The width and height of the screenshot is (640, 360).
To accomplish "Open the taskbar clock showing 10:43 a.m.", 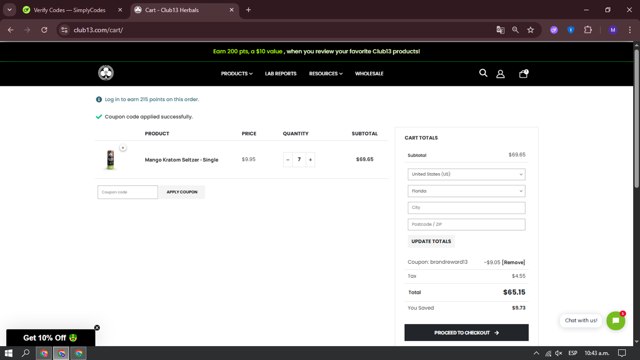I will [596, 353].
